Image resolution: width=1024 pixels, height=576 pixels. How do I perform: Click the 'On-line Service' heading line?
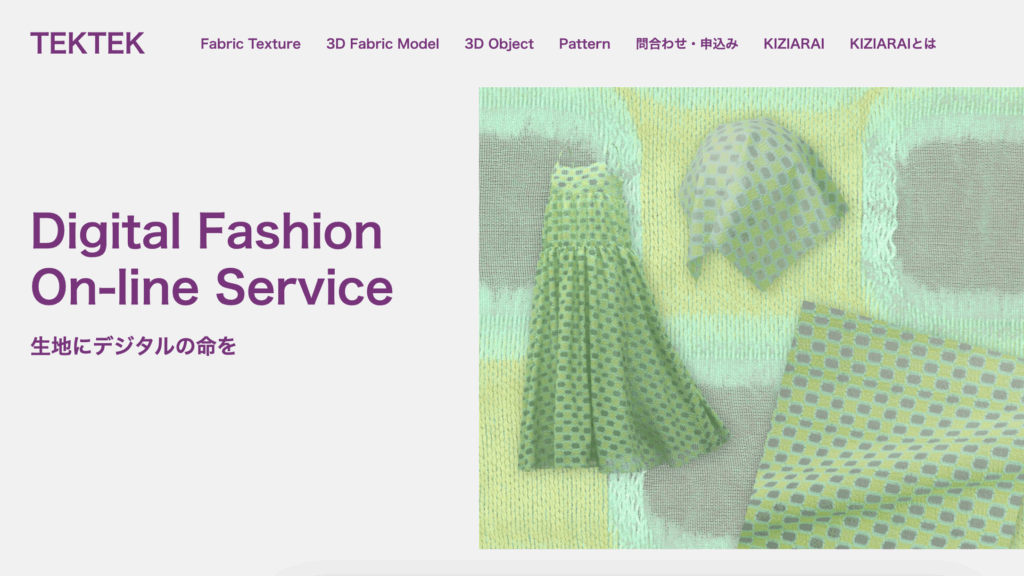pos(212,287)
